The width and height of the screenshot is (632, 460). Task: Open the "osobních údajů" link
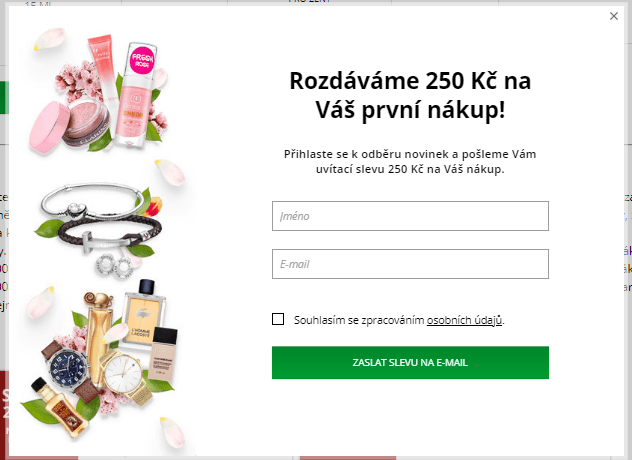pyautogui.click(x=464, y=320)
